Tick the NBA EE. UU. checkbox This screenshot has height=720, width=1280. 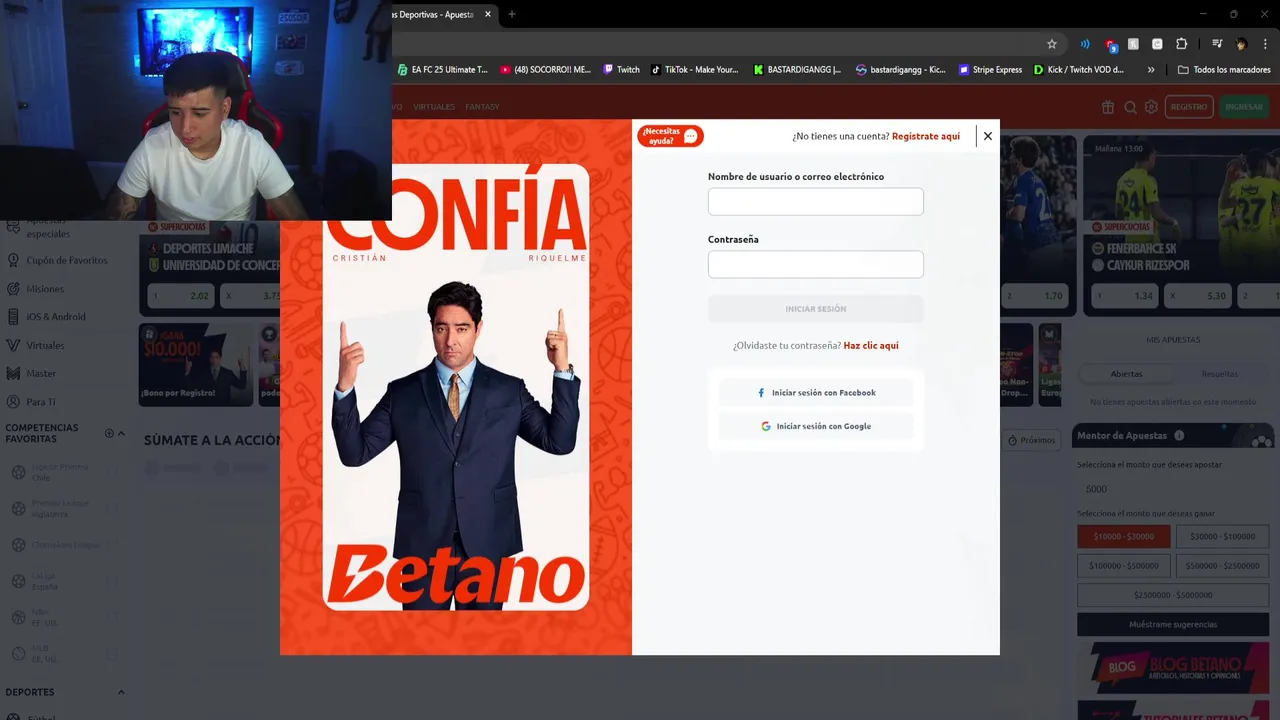112,617
